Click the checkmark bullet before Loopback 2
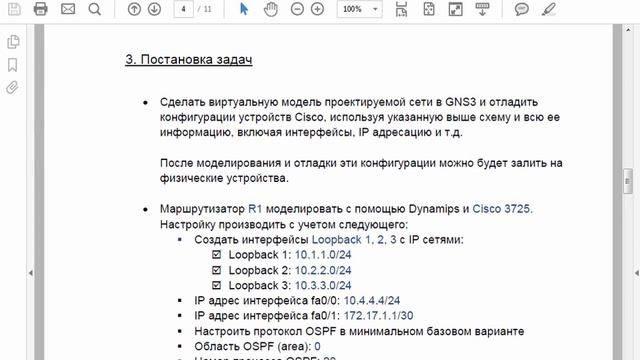This screenshot has height=360, width=640. point(216,270)
